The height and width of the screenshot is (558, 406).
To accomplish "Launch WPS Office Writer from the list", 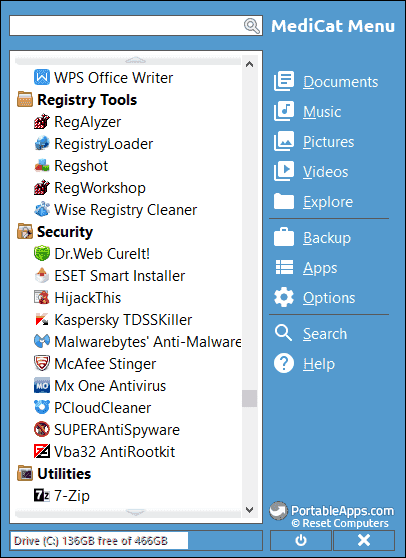I will (114, 77).
